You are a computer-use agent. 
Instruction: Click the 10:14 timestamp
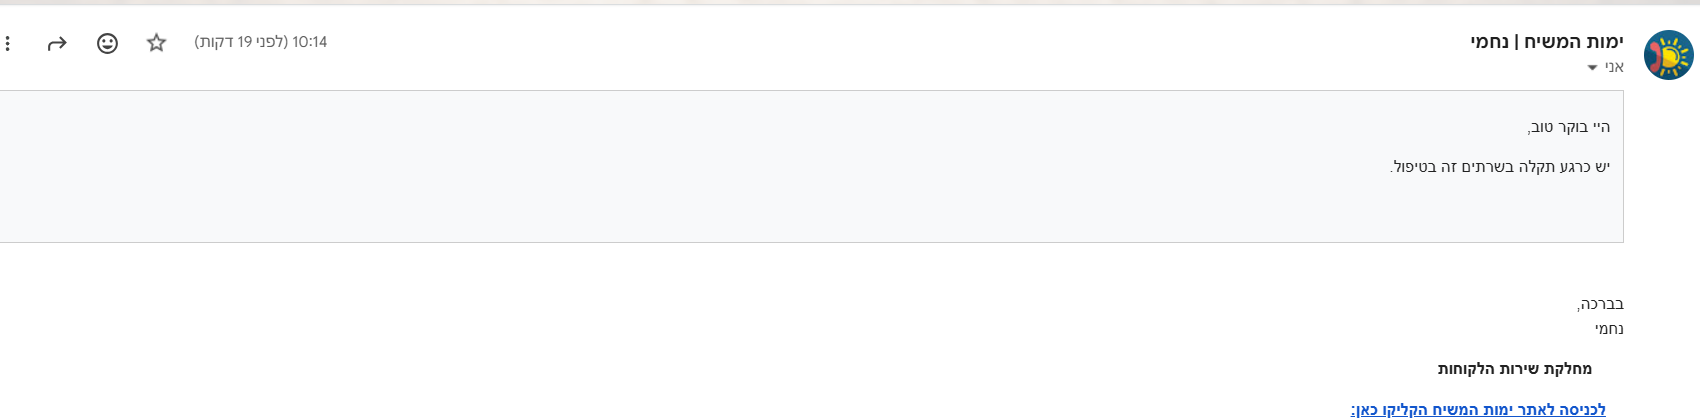(309, 42)
